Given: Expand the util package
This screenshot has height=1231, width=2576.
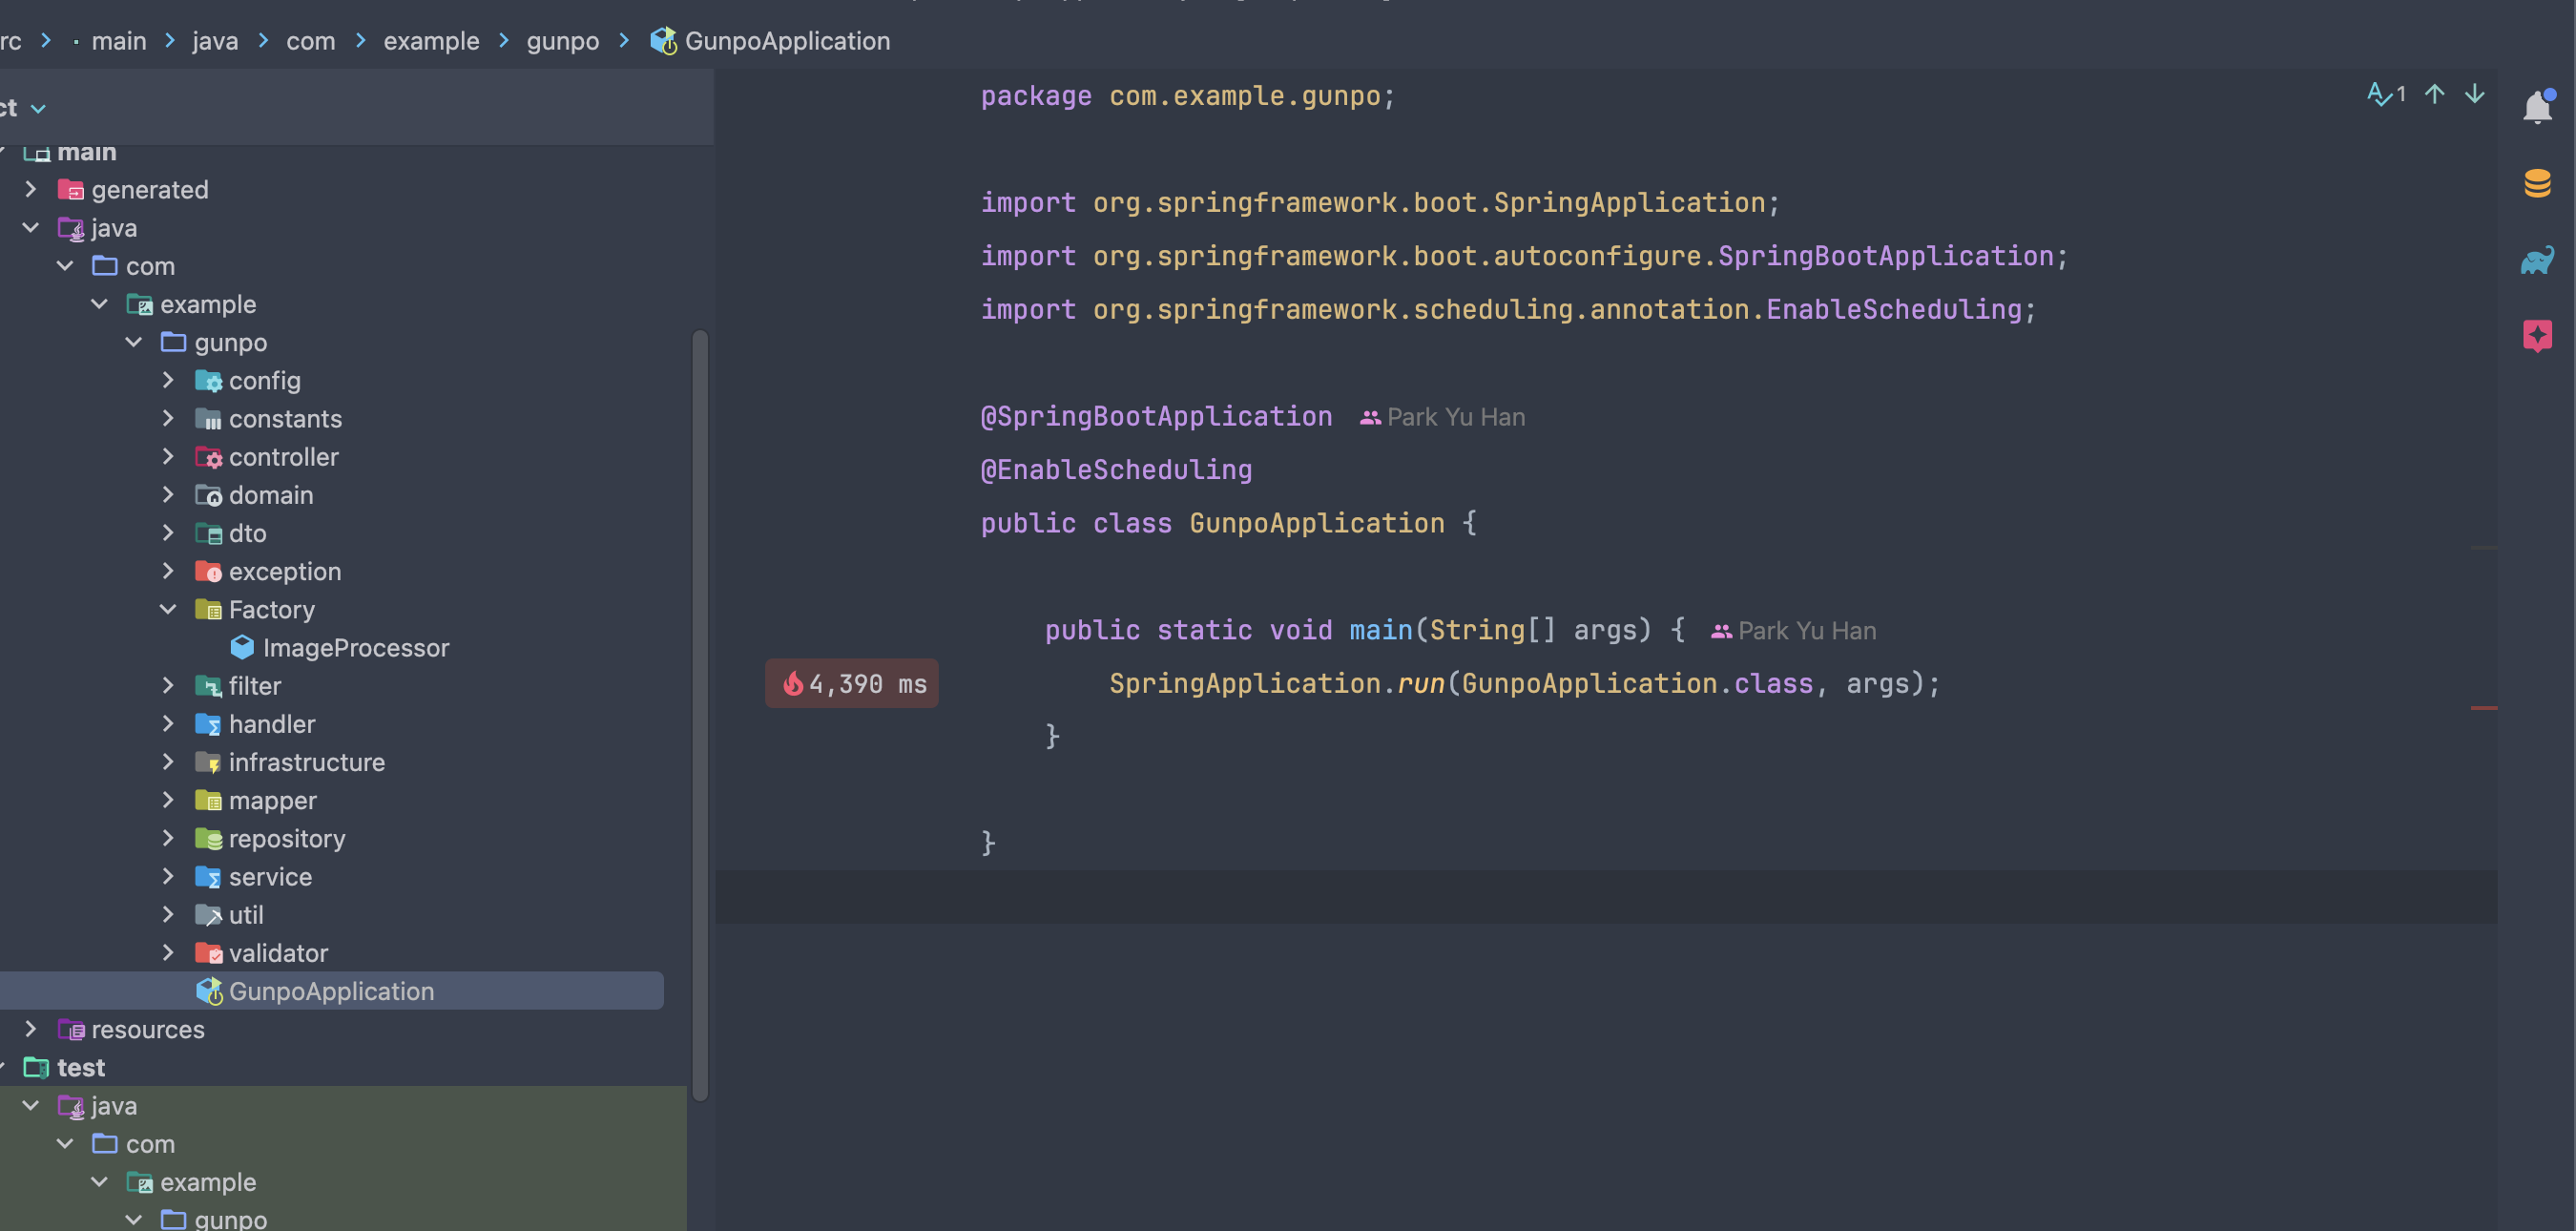Looking at the screenshot, I should [x=168, y=914].
